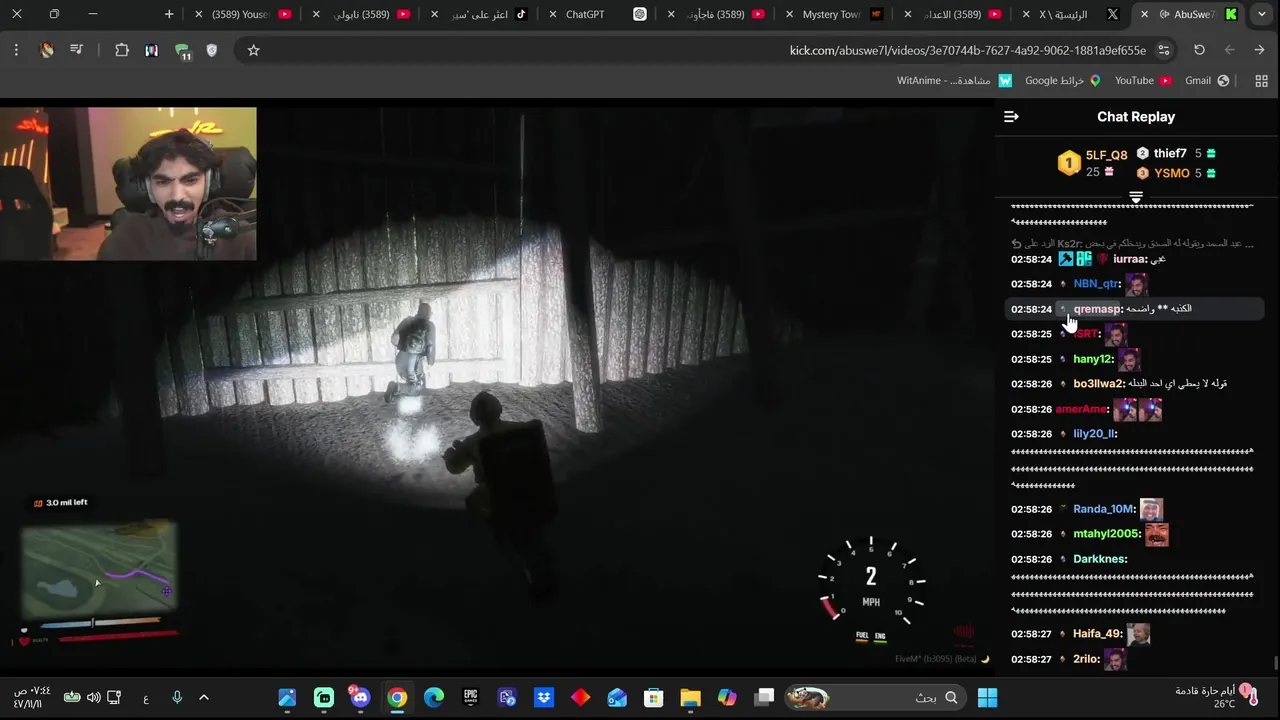Image resolution: width=1280 pixels, height=720 pixels.
Task: Open the all bookmarks grid icon
Action: [x=1261, y=81]
